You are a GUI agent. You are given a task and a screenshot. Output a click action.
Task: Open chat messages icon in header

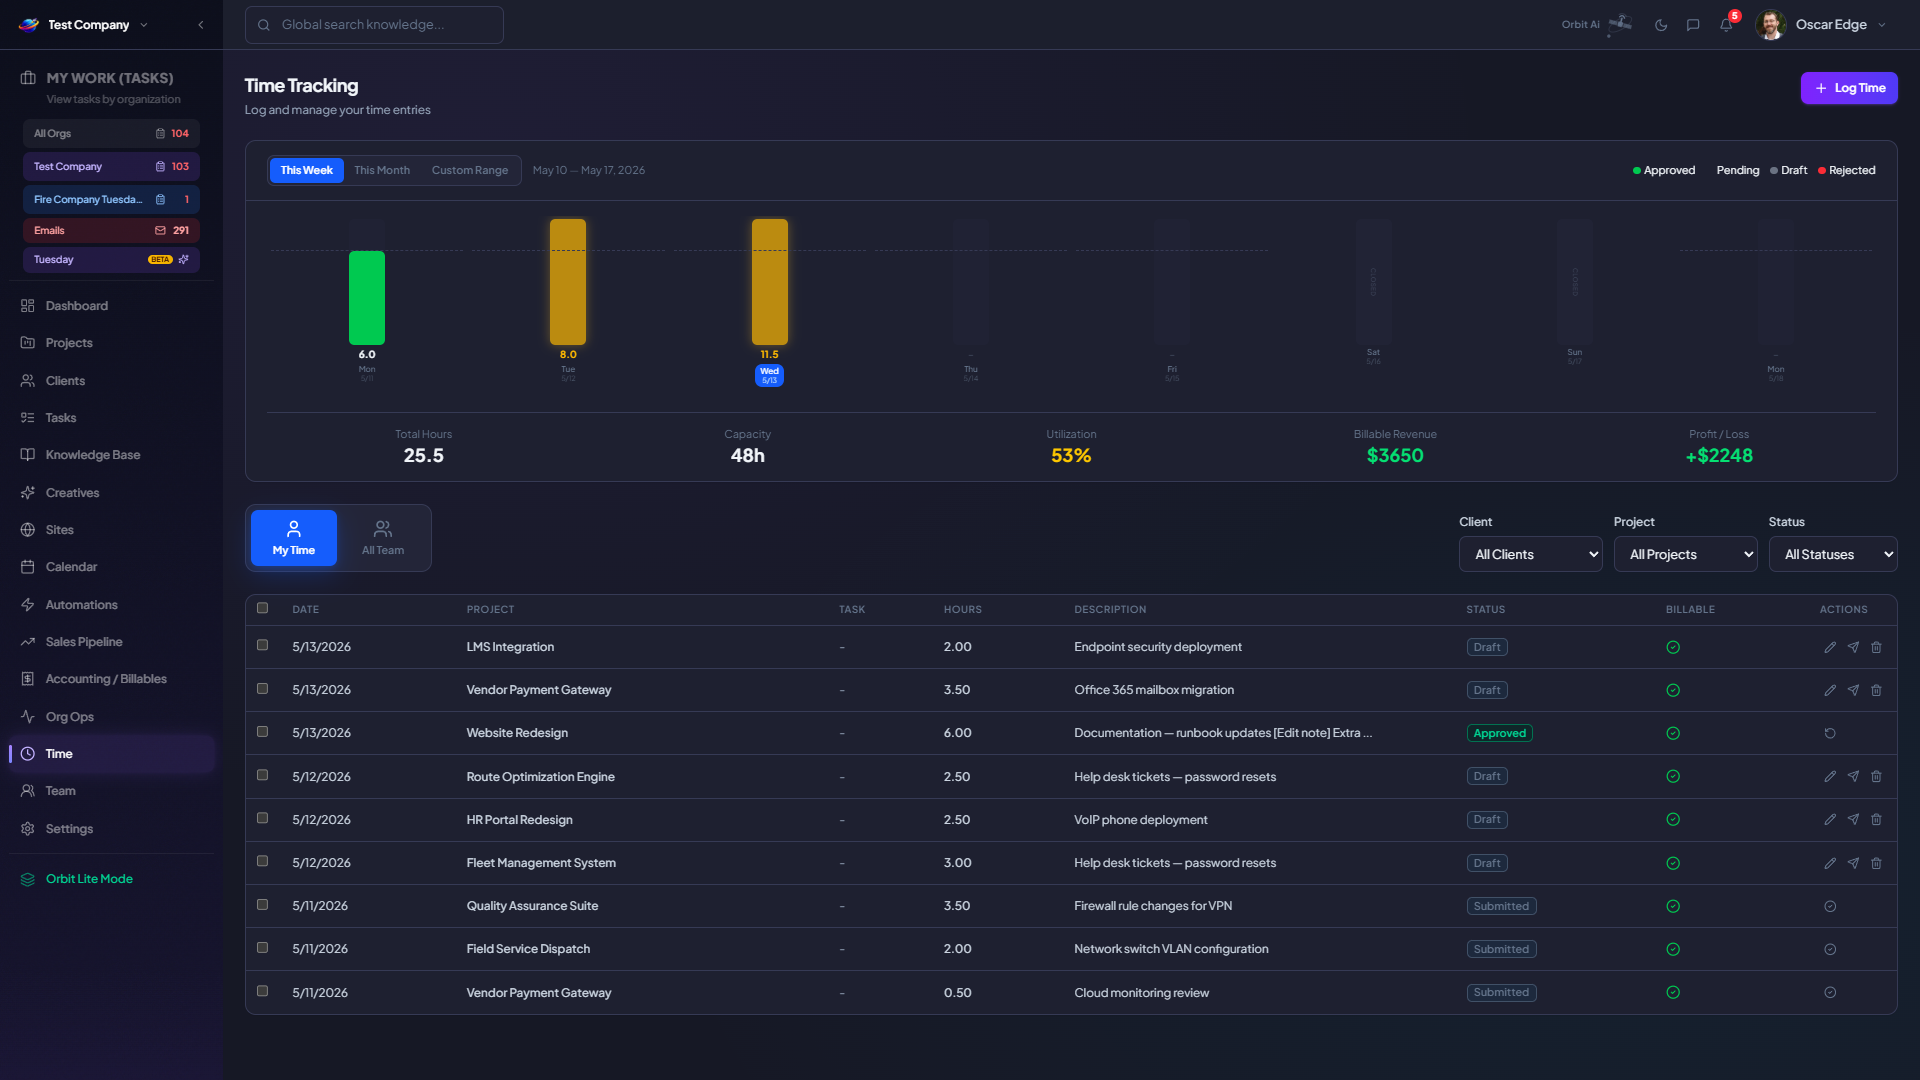pyautogui.click(x=1693, y=25)
